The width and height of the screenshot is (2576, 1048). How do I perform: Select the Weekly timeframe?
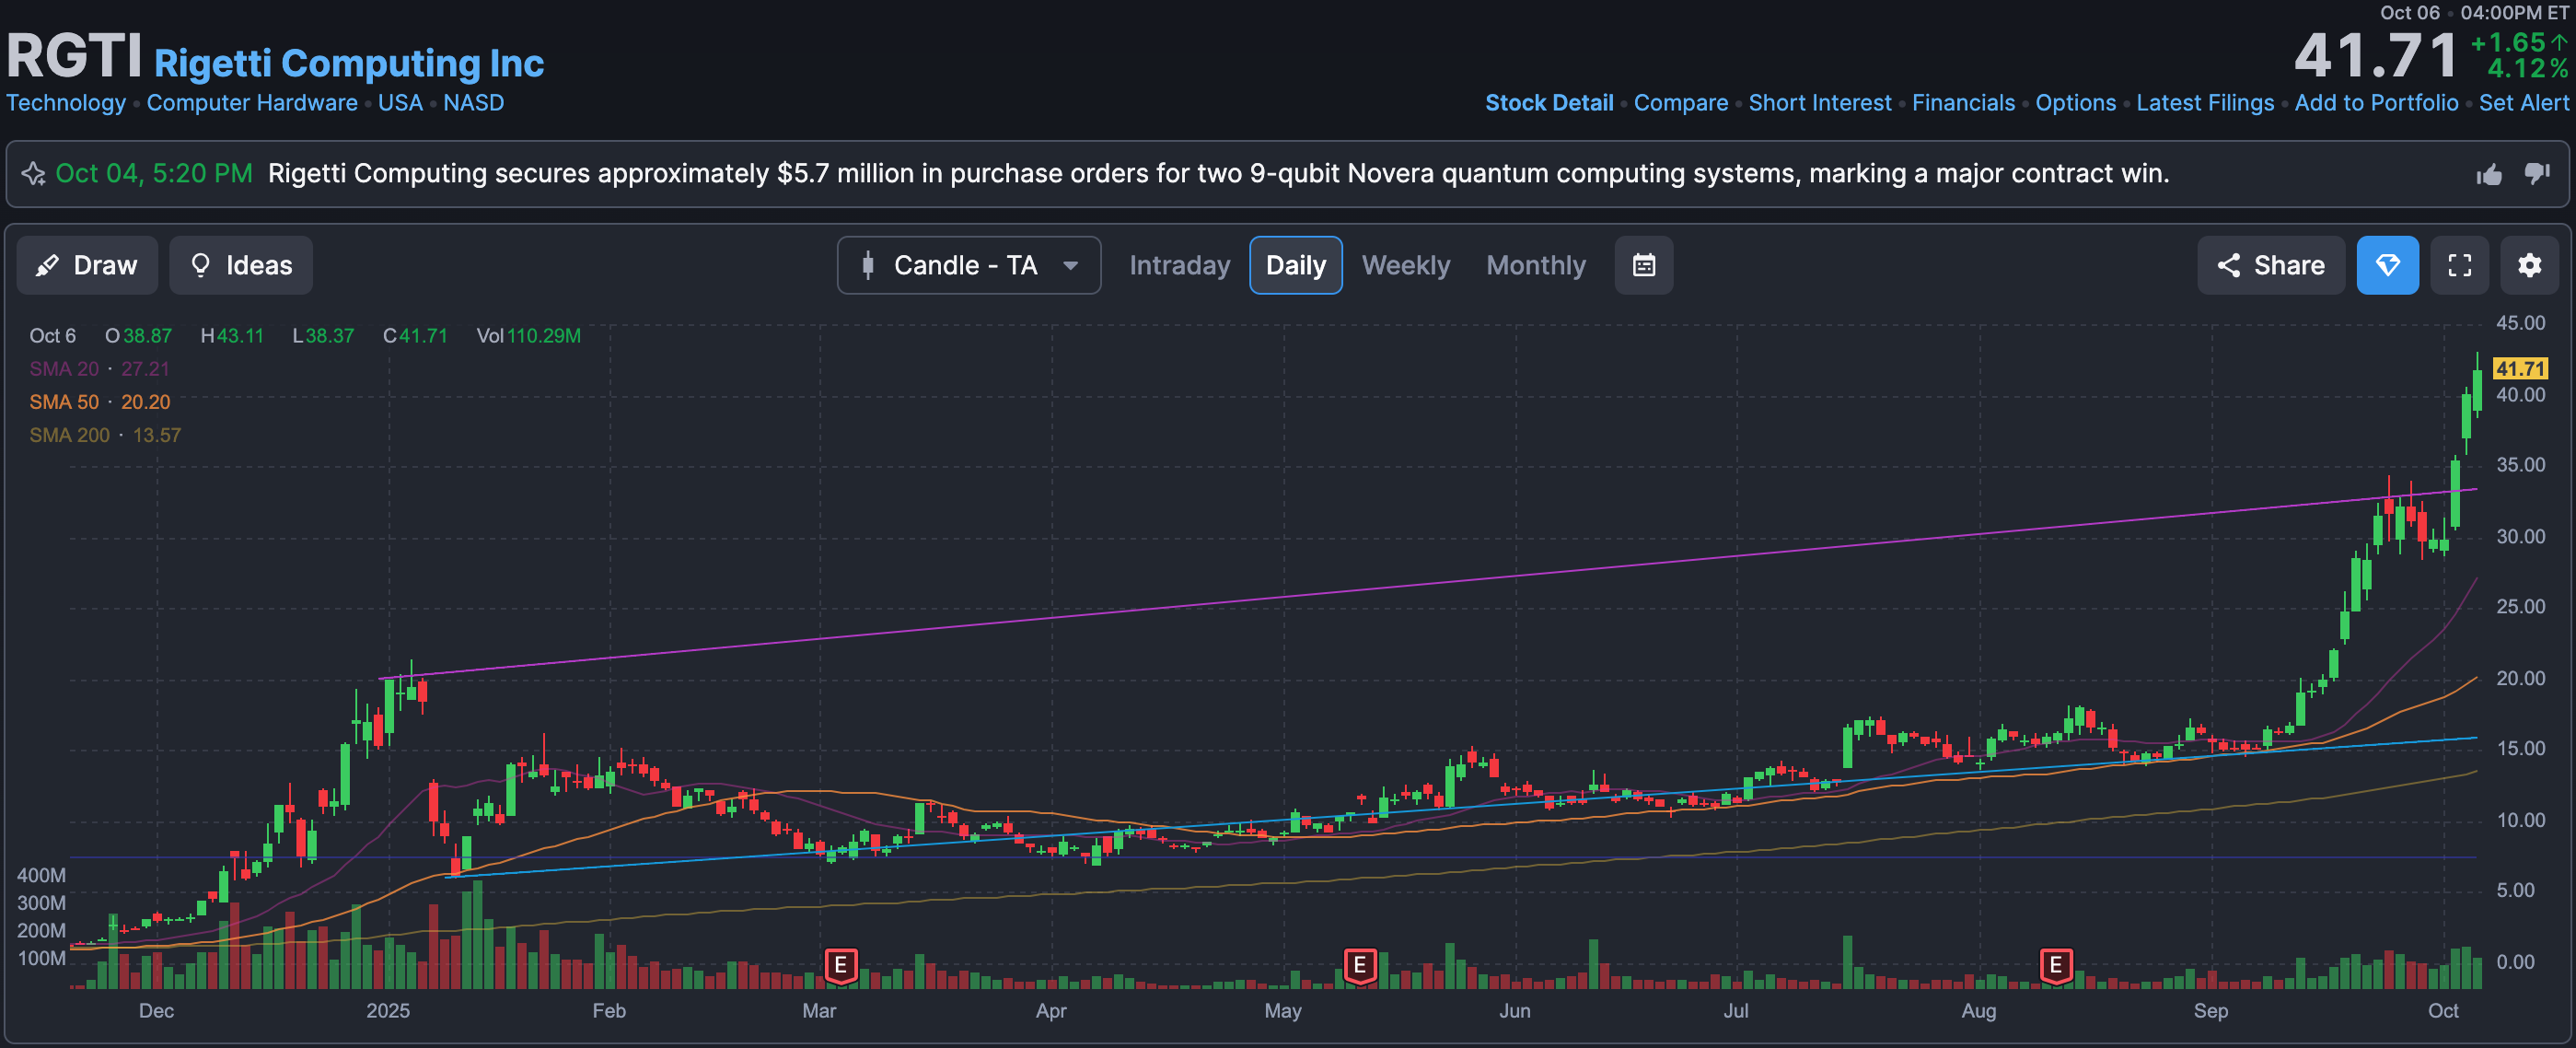1405,265
